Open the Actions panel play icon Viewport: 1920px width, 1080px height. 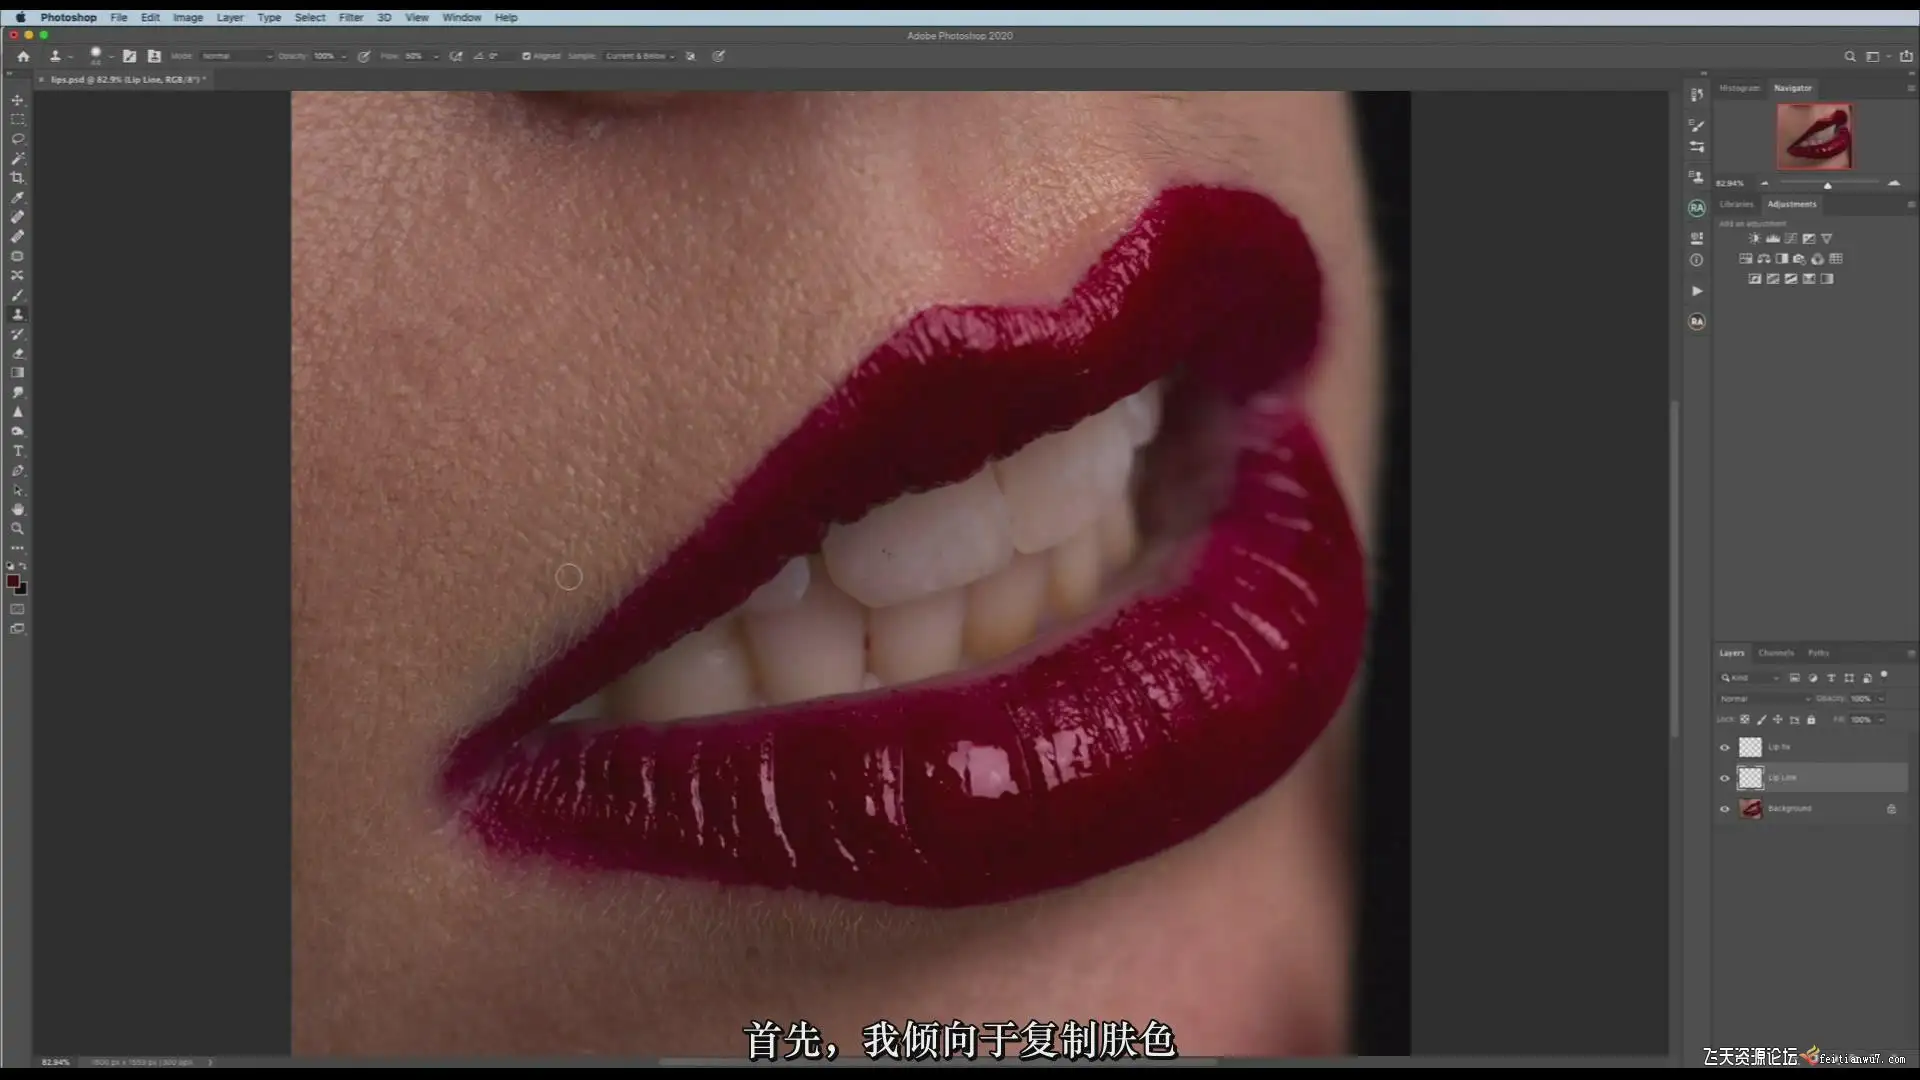(x=1697, y=291)
